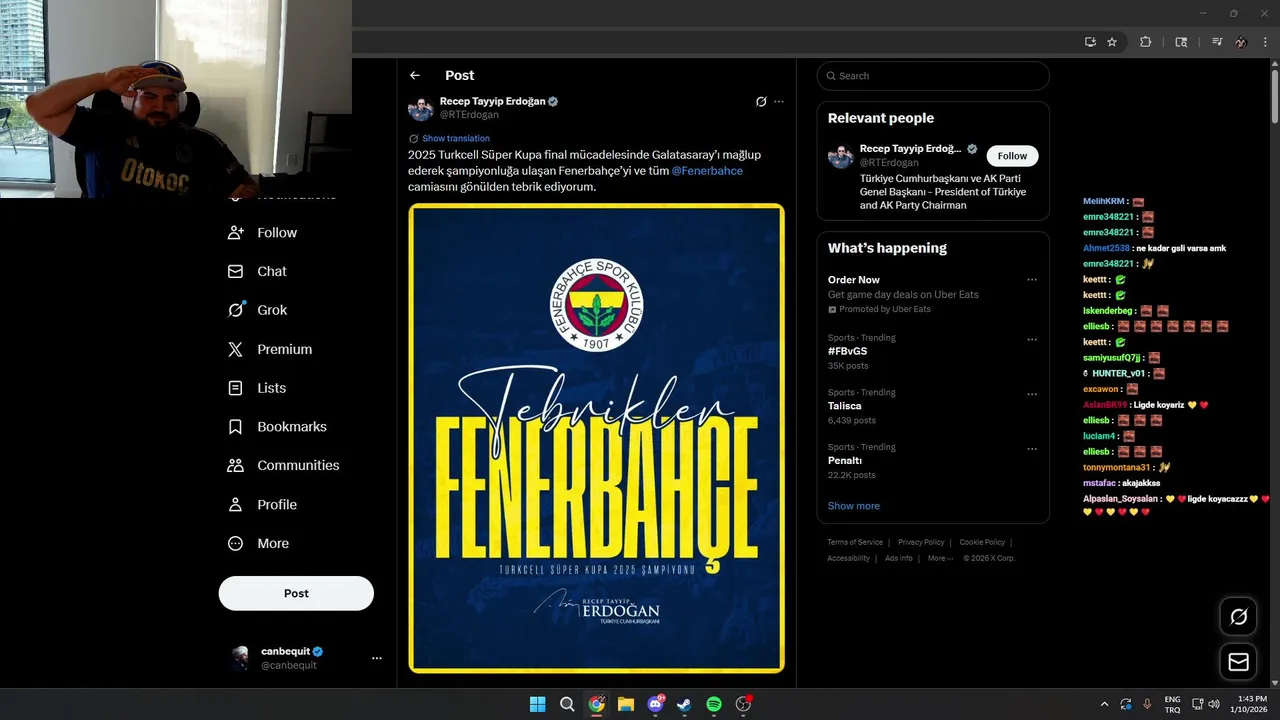1280x720 pixels.
Task: Open the Ads info footer link
Action: [x=898, y=558]
